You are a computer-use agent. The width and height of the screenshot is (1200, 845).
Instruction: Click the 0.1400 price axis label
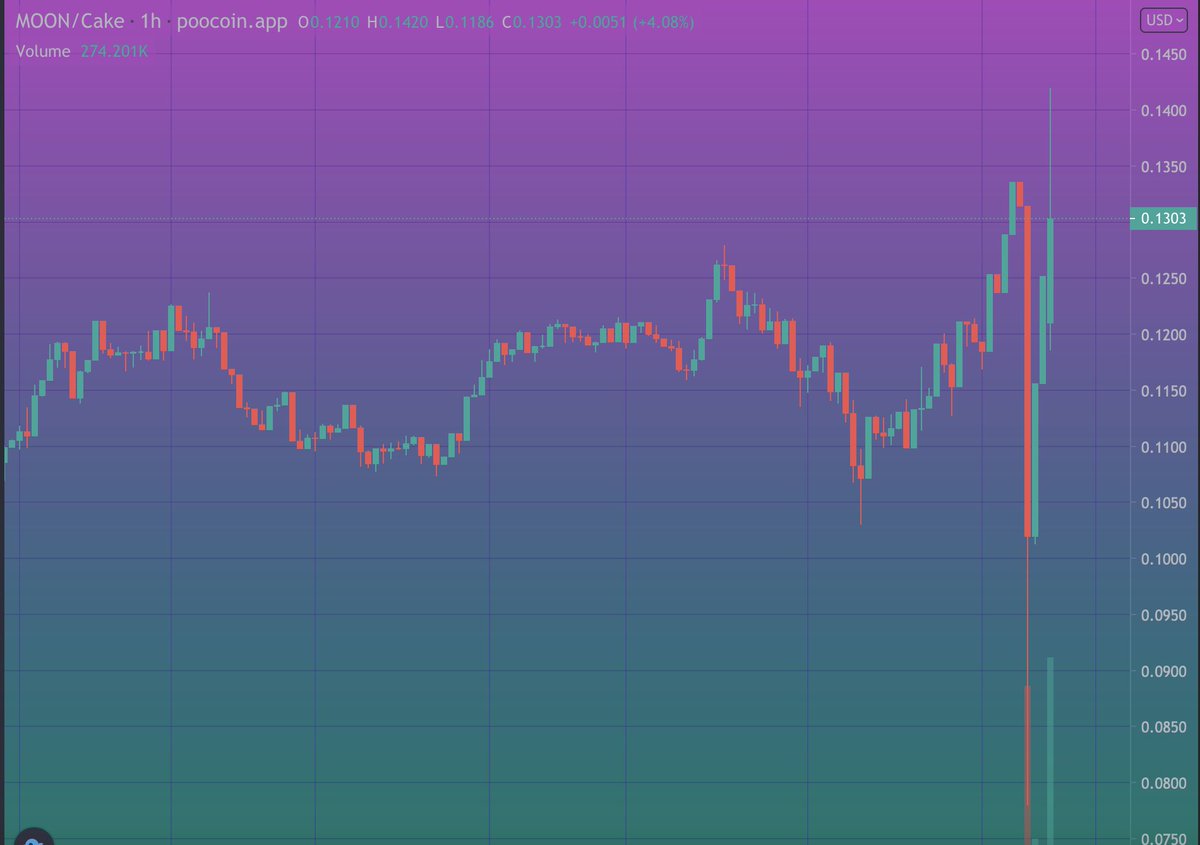[x=1163, y=111]
